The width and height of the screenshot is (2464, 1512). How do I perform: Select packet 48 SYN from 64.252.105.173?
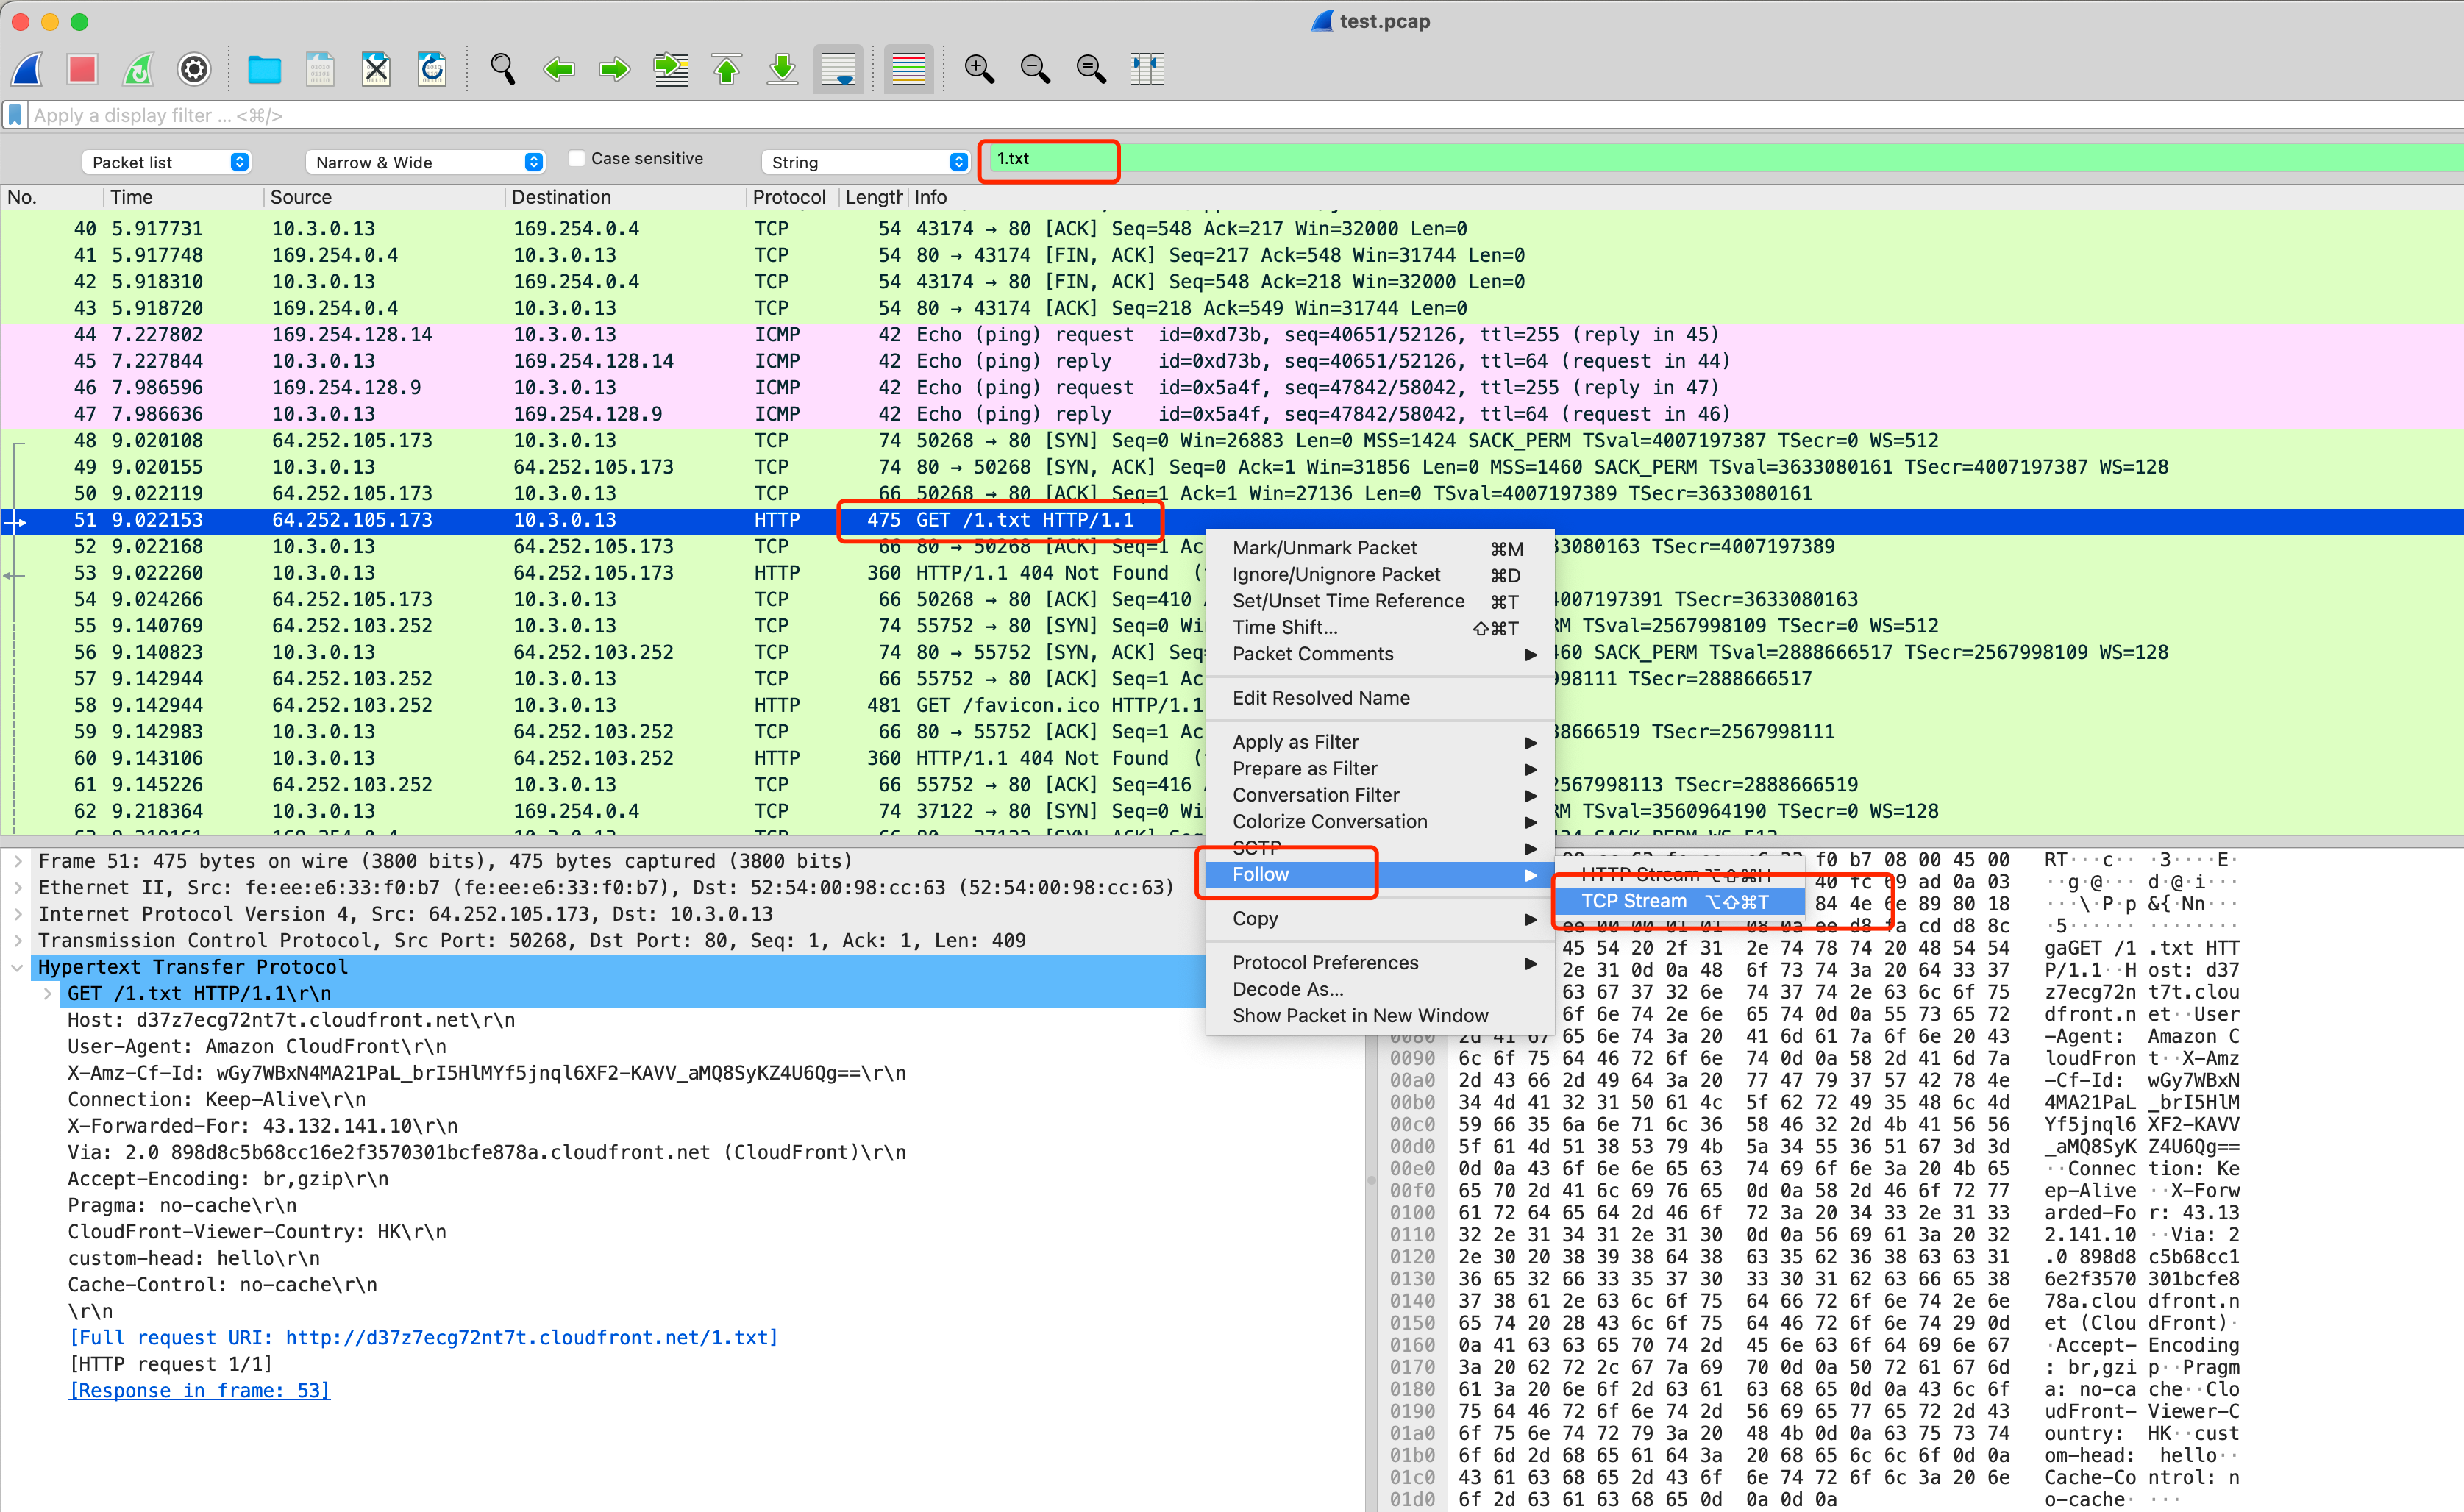[x=1232, y=441]
